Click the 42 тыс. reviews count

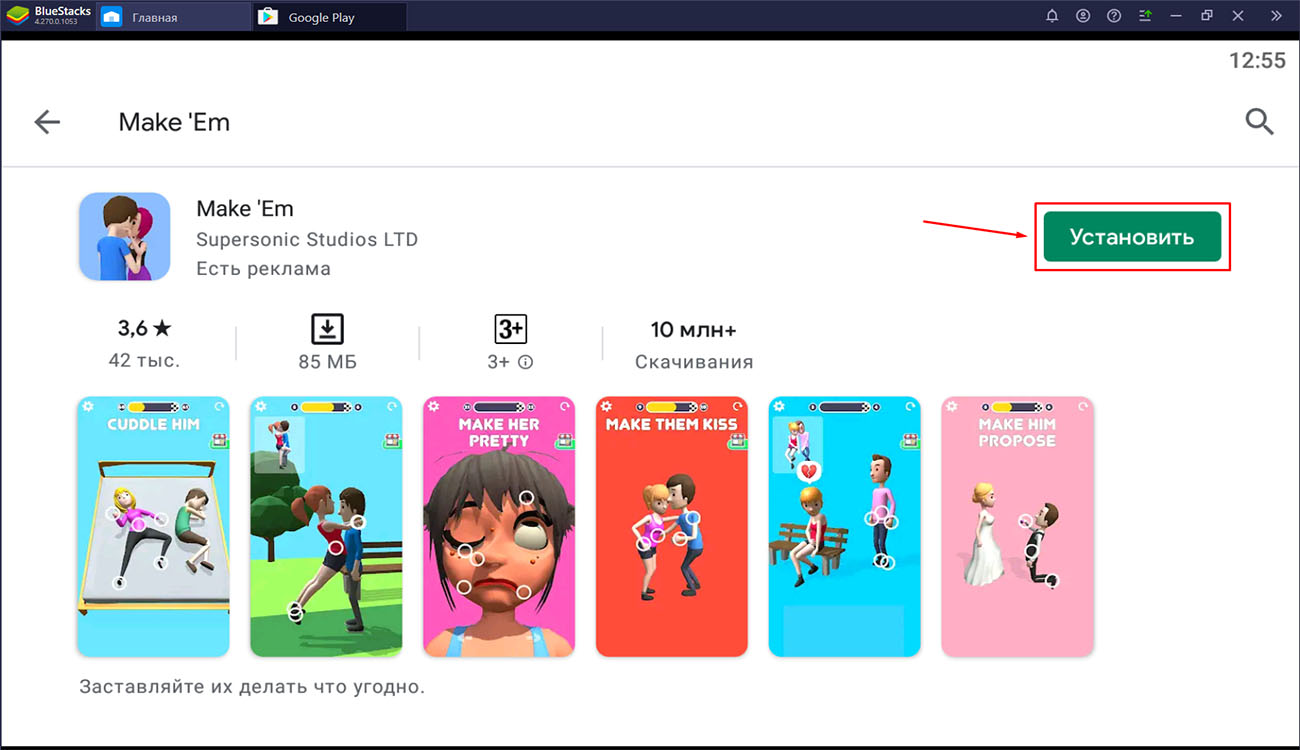pos(144,360)
